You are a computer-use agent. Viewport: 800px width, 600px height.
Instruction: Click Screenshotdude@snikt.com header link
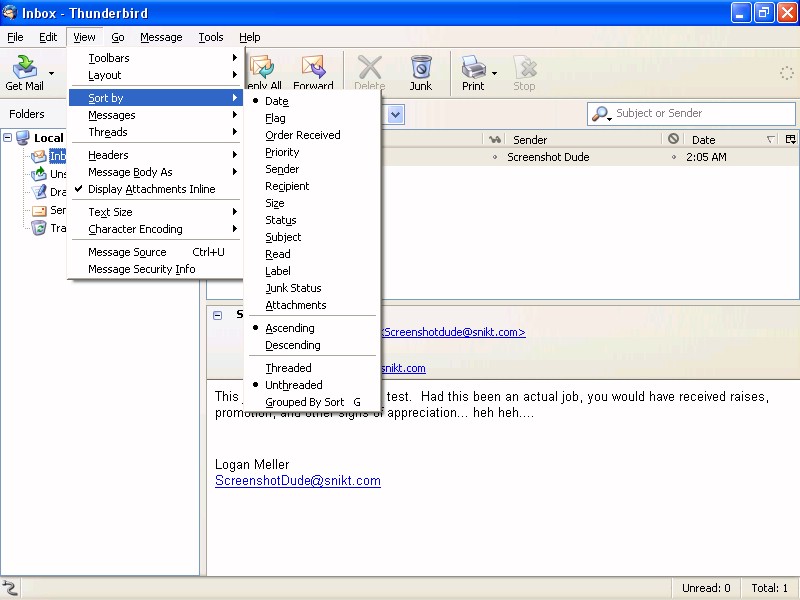coord(454,332)
